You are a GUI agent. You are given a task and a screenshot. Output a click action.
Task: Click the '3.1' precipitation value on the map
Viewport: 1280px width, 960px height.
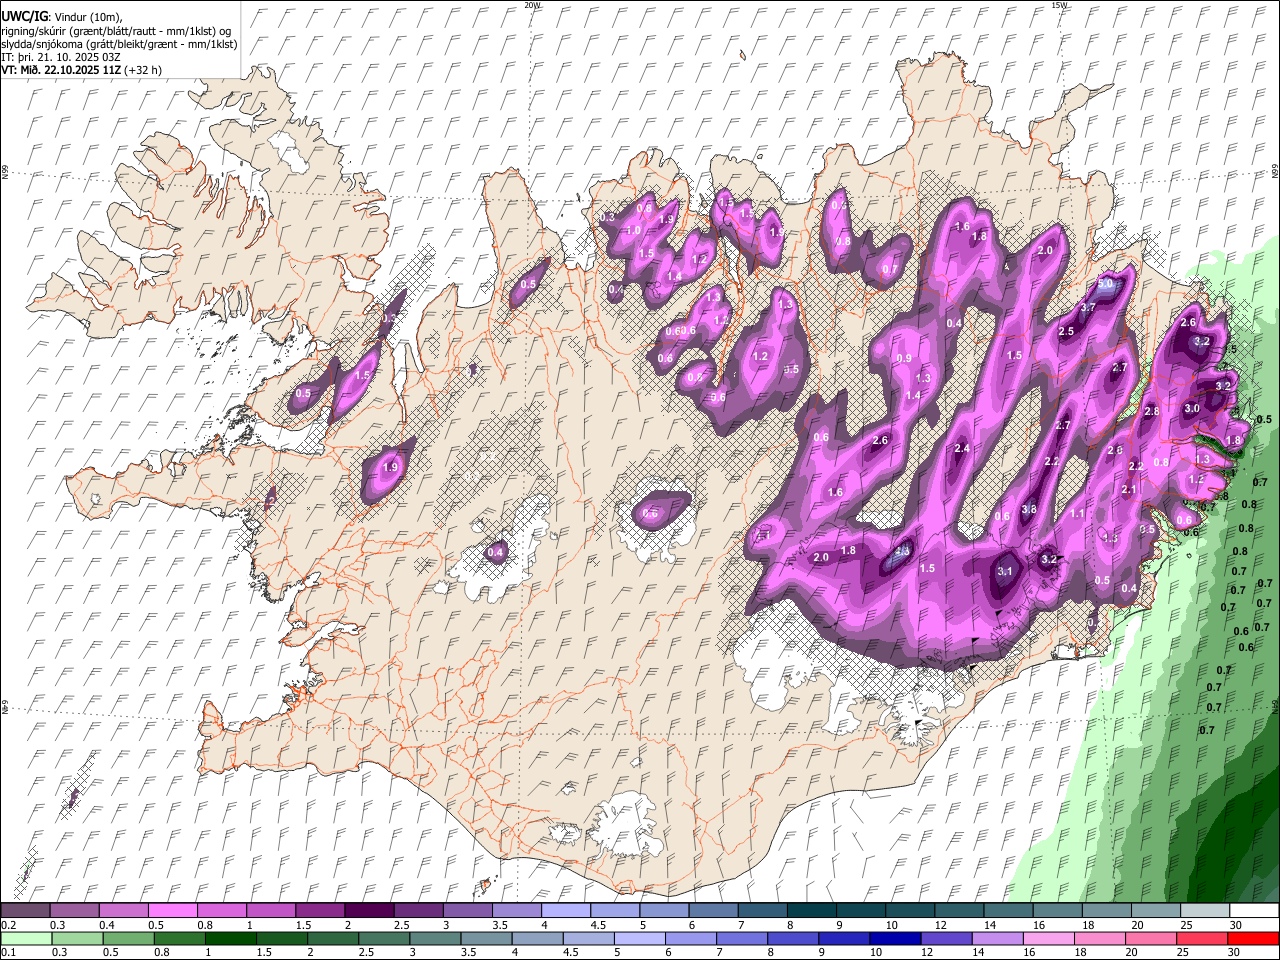click(x=1006, y=572)
